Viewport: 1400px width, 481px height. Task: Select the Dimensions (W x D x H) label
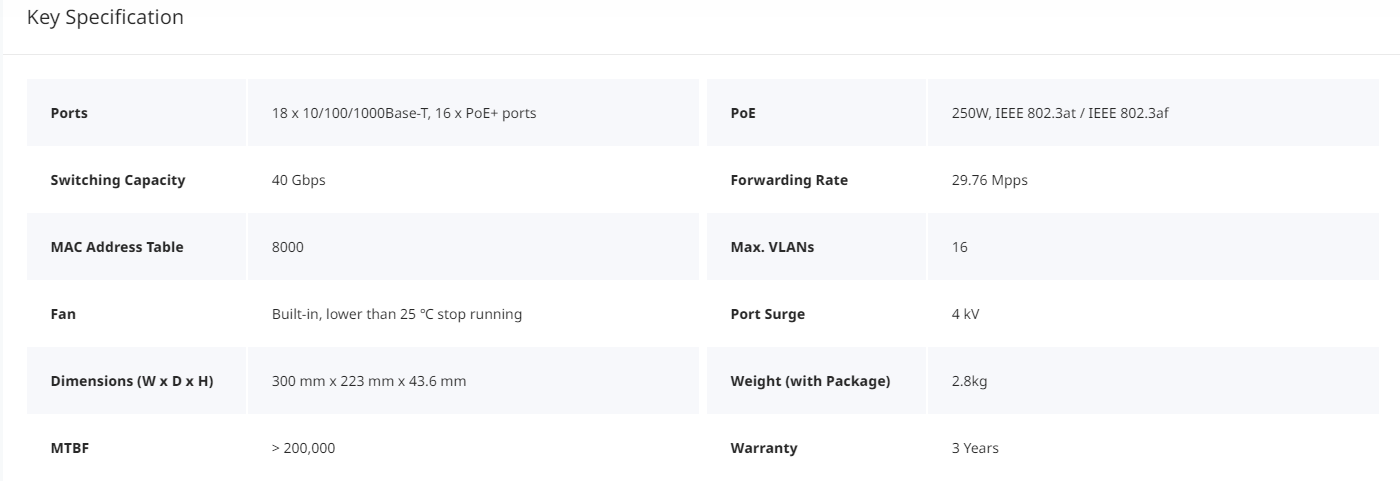[x=132, y=381]
